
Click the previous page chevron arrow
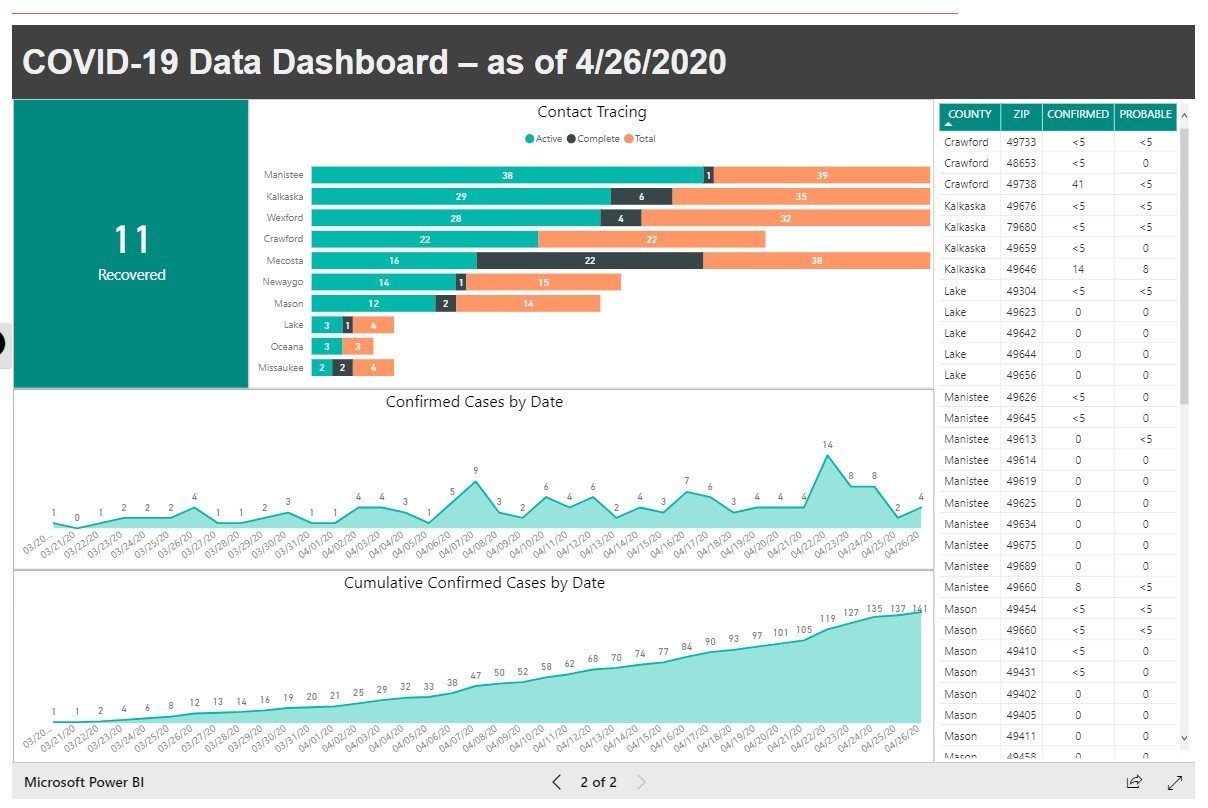(x=557, y=783)
